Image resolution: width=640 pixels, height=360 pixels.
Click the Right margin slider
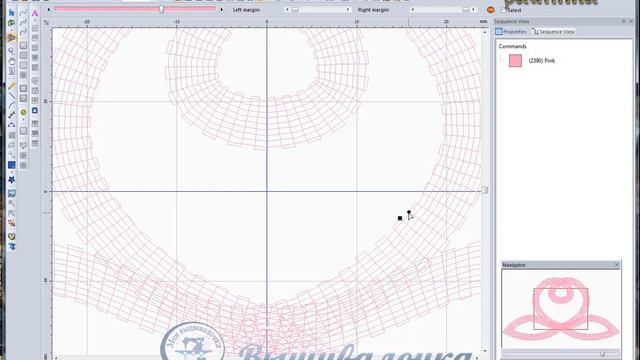coord(442,9)
